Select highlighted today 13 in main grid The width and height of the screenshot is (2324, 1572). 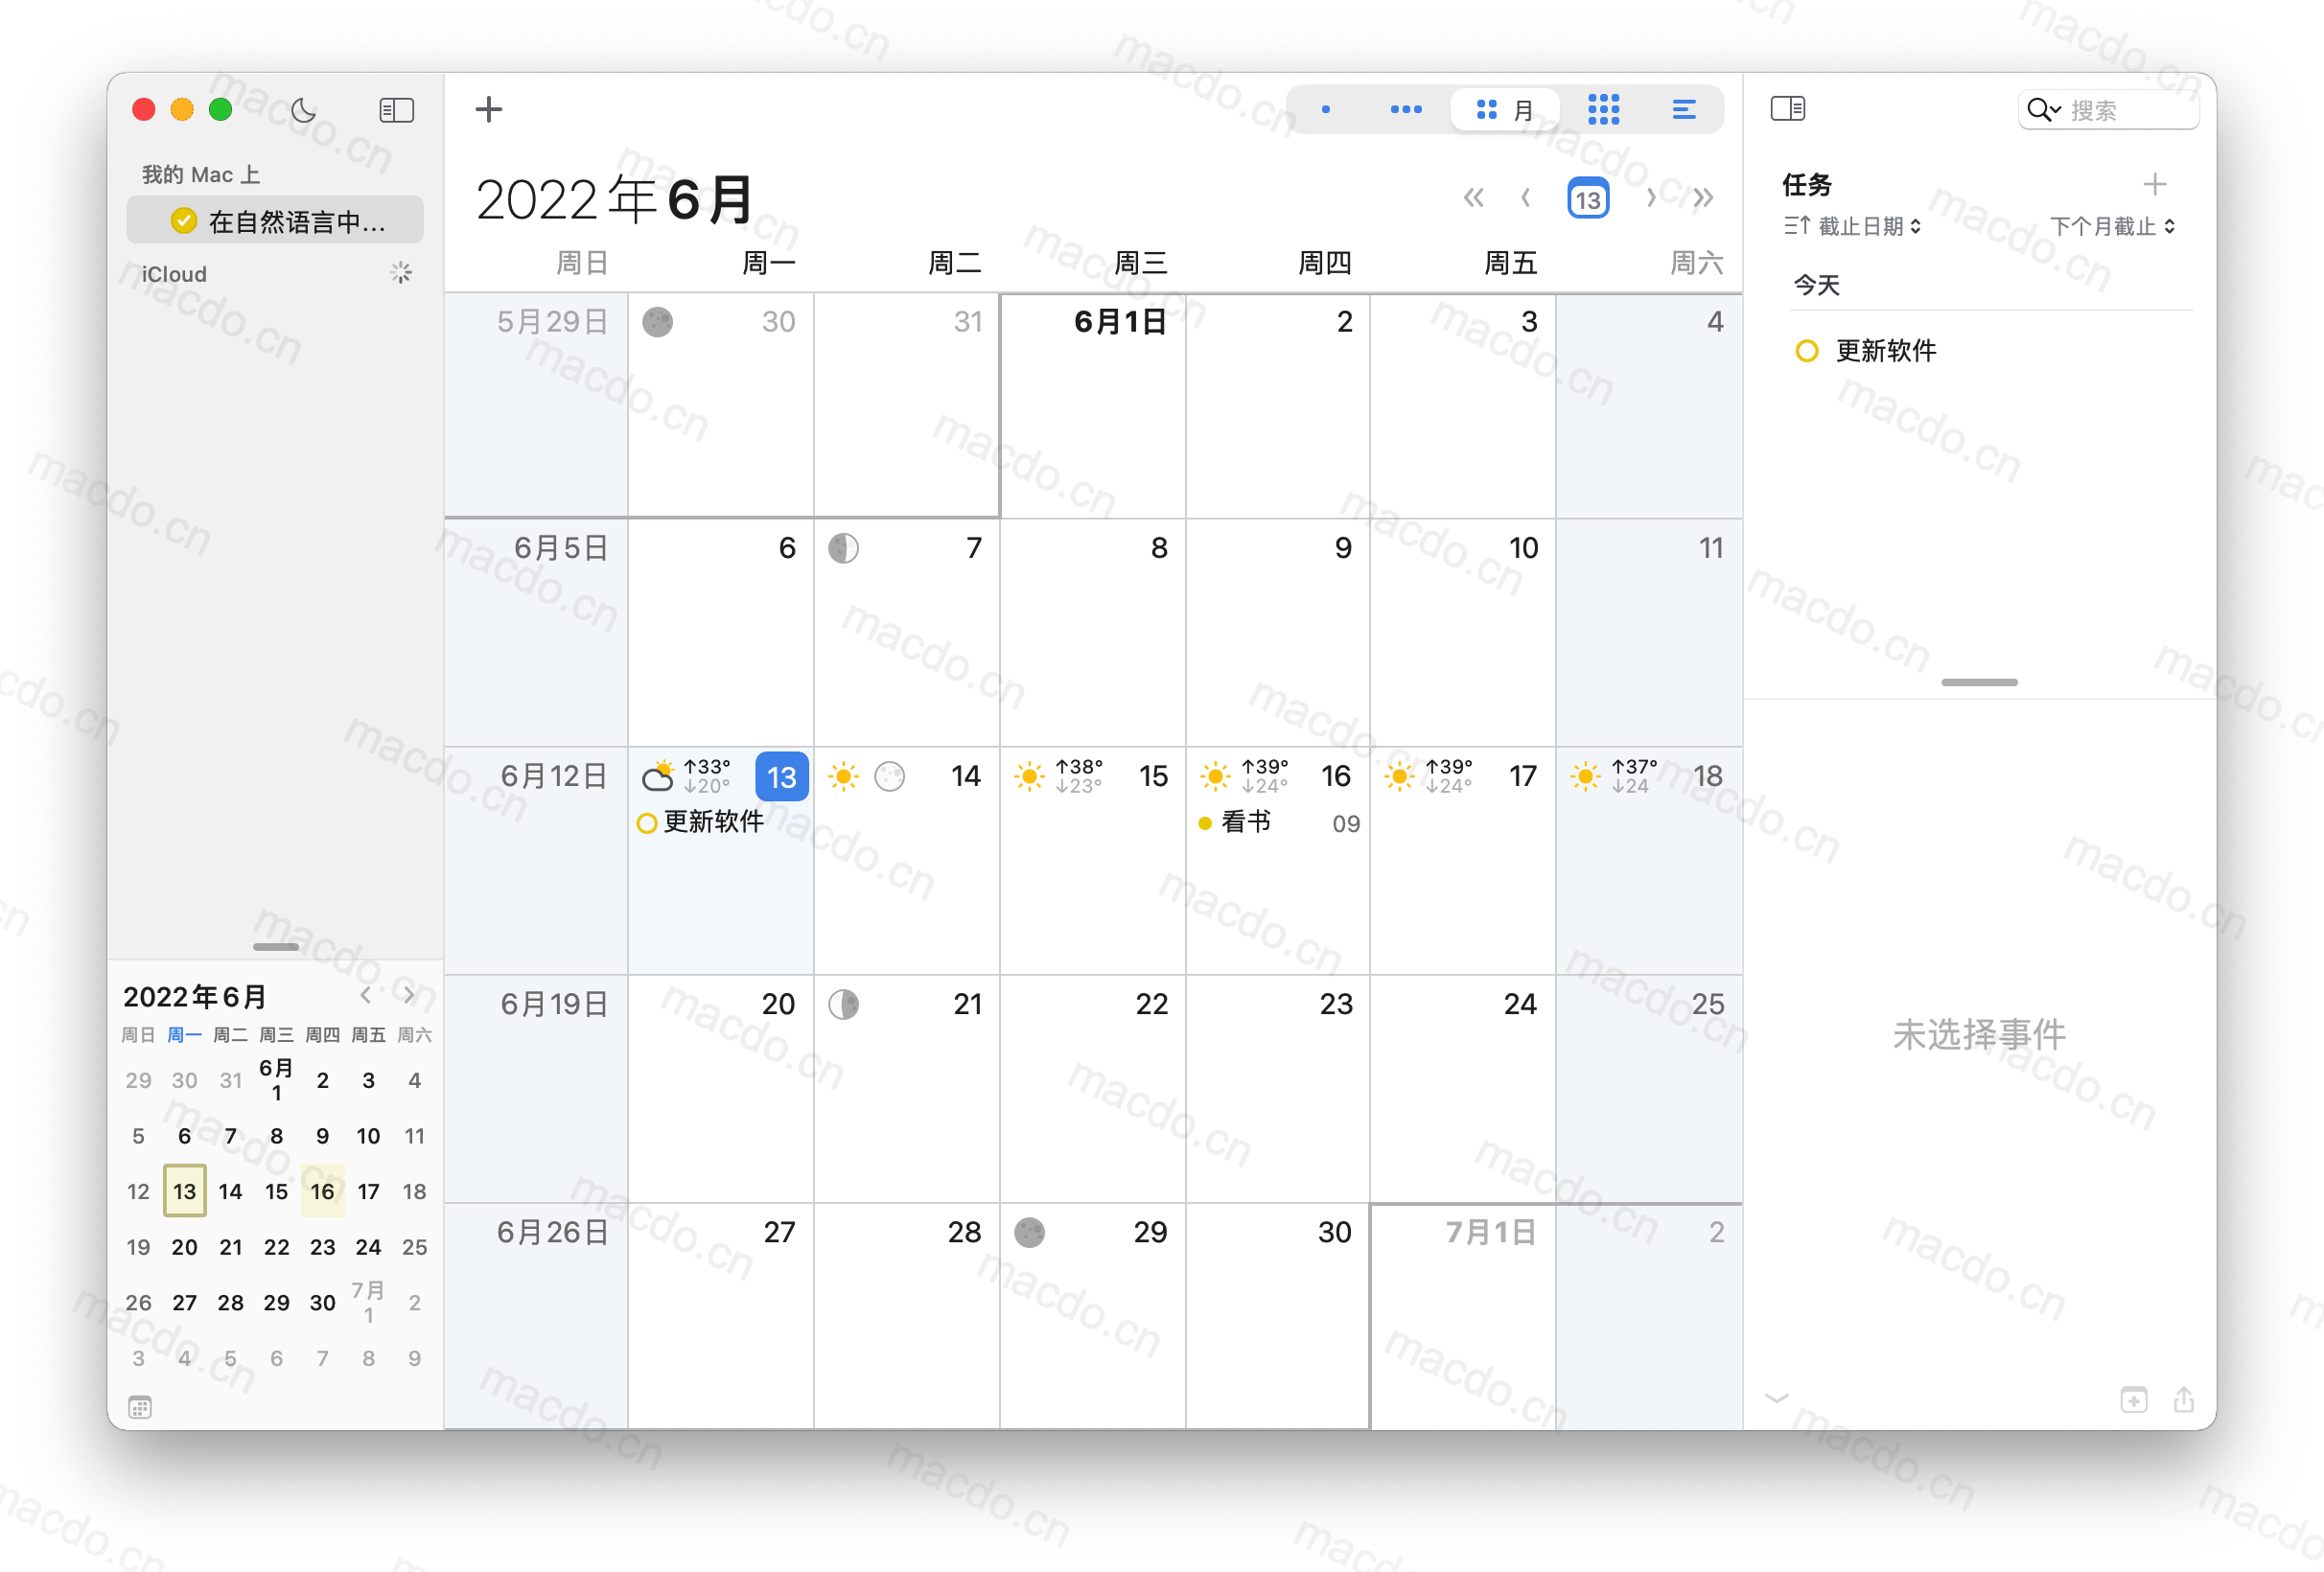[781, 777]
